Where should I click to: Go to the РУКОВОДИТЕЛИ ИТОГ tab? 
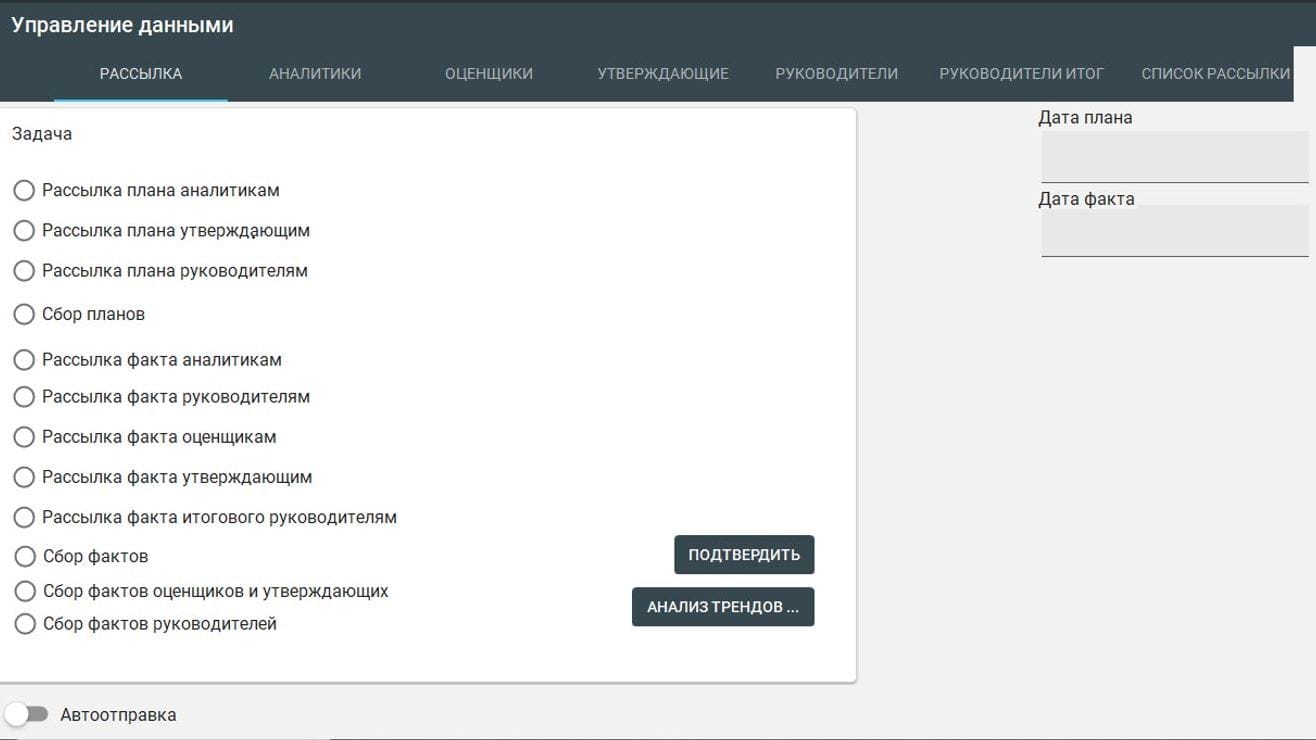(x=1021, y=73)
